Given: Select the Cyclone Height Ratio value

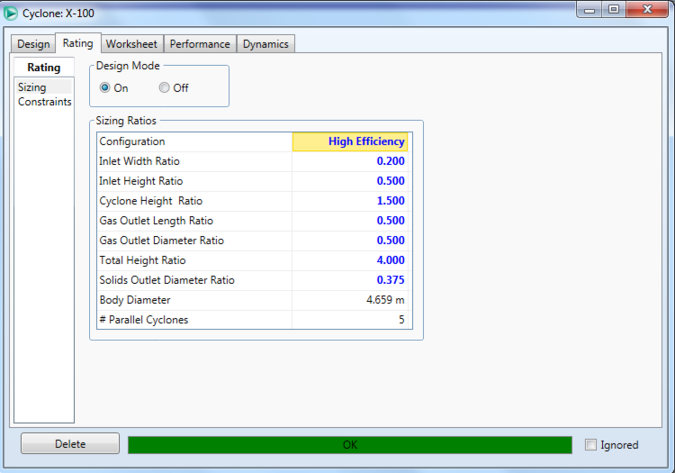Looking at the screenshot, I should [350, 201].
